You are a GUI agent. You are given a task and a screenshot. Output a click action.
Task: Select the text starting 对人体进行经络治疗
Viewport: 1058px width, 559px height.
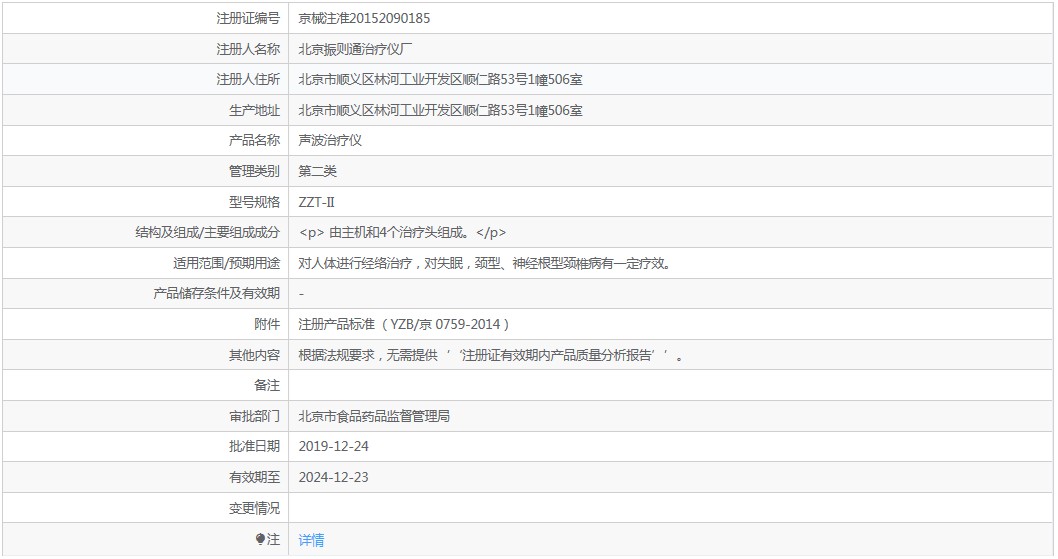(486, 263)
